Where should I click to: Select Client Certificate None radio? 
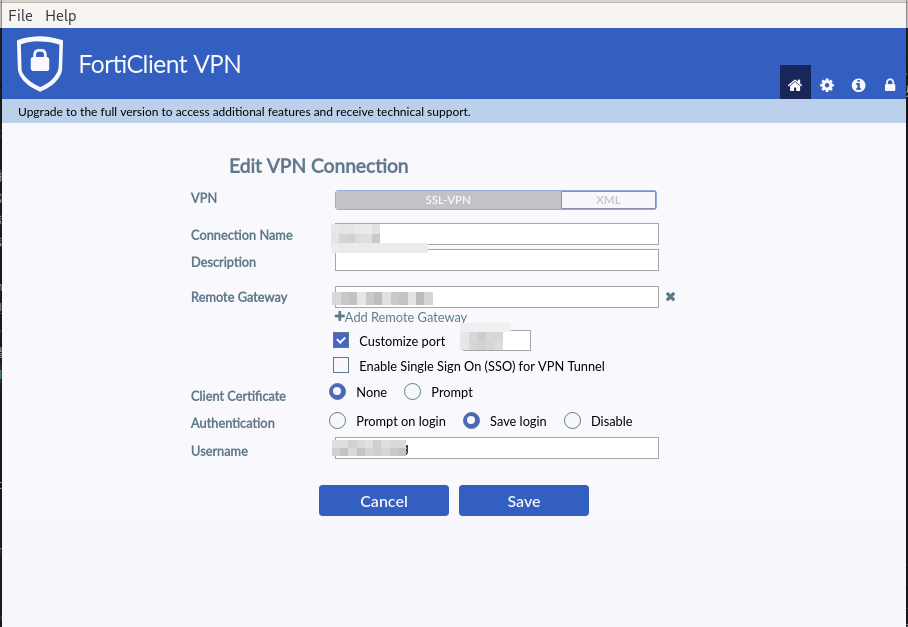[x=338, y=392]
